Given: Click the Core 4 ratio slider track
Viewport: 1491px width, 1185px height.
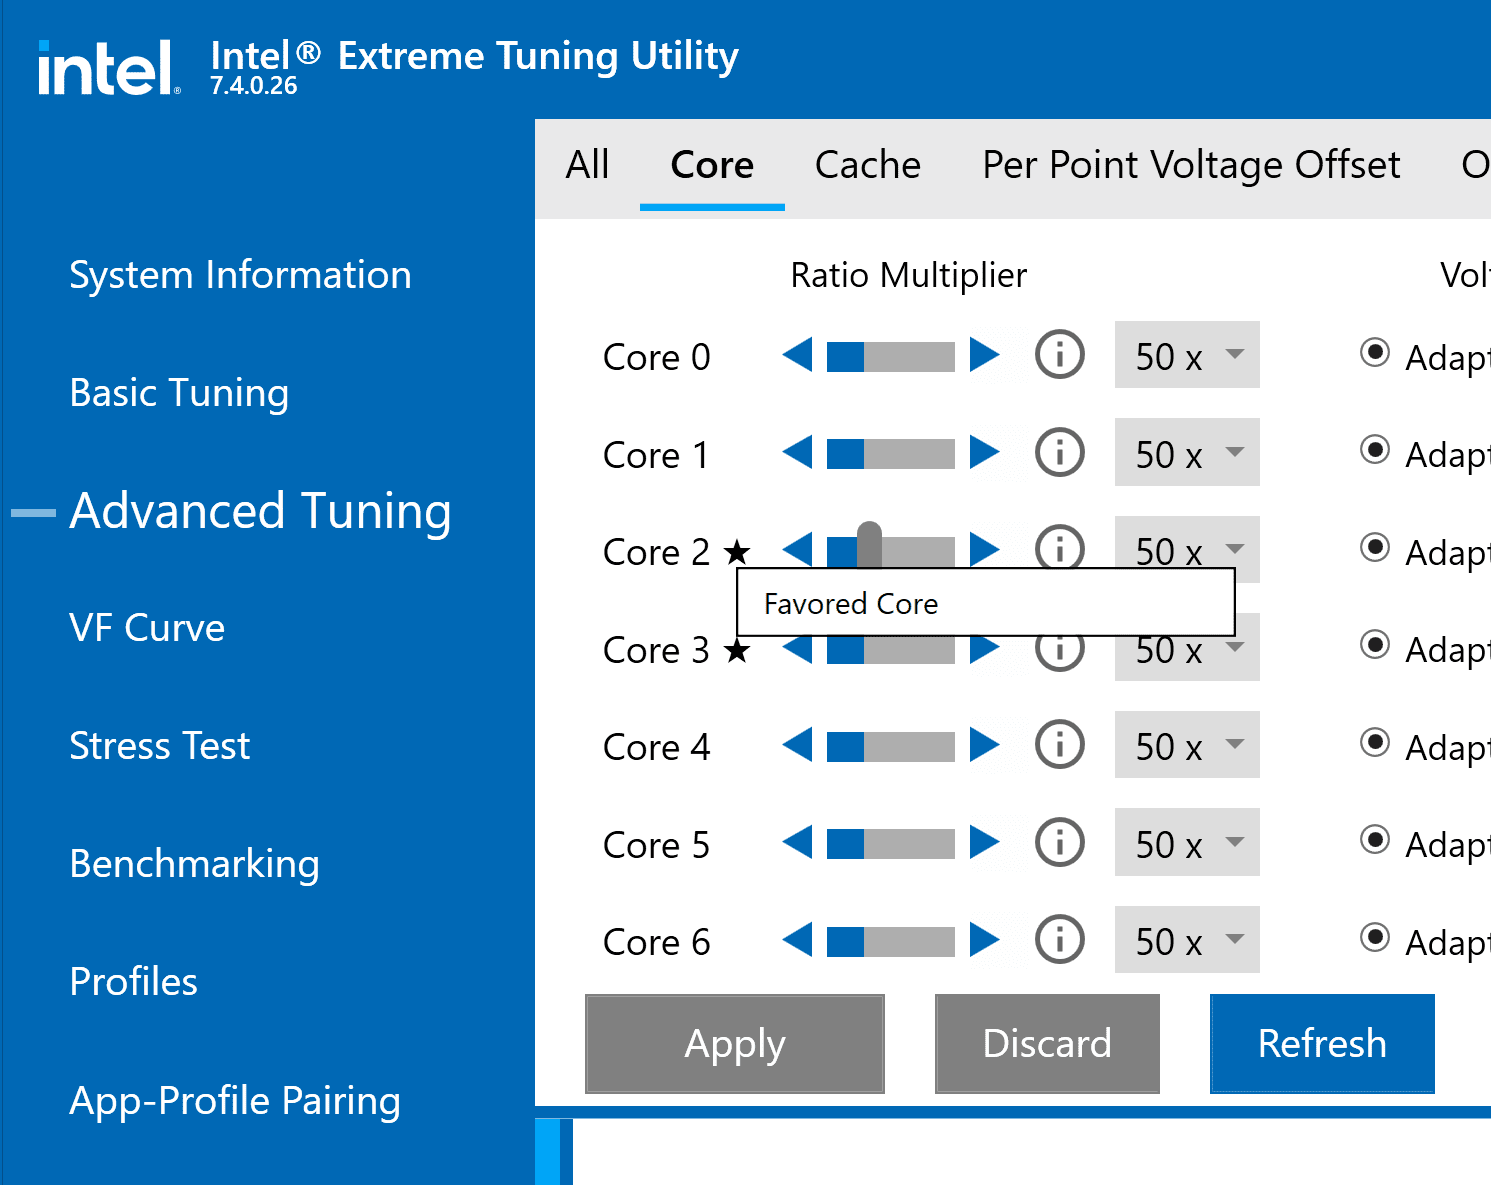Looking at the screenshot, I should coord(891,746).
